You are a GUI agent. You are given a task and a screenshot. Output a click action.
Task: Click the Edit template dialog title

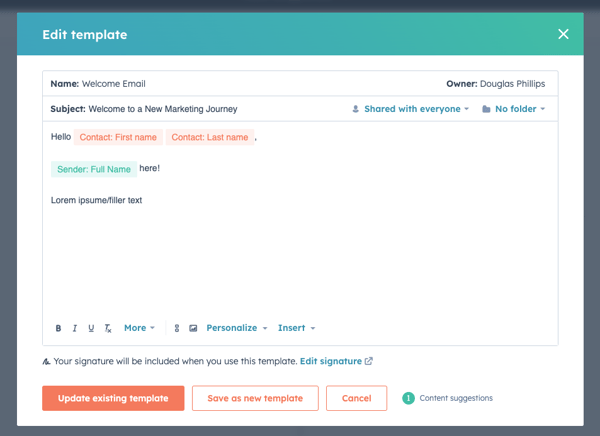(x=85, y=34)
